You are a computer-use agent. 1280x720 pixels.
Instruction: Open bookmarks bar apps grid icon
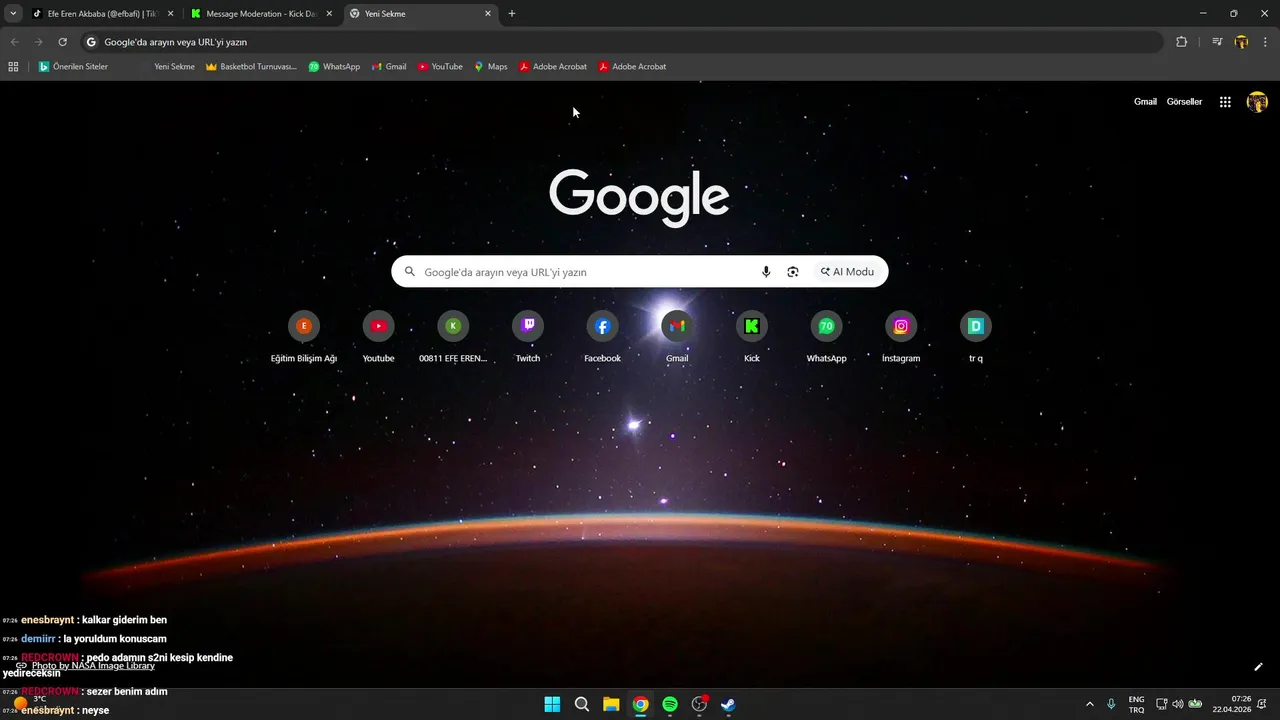click(x=13, y=67)
